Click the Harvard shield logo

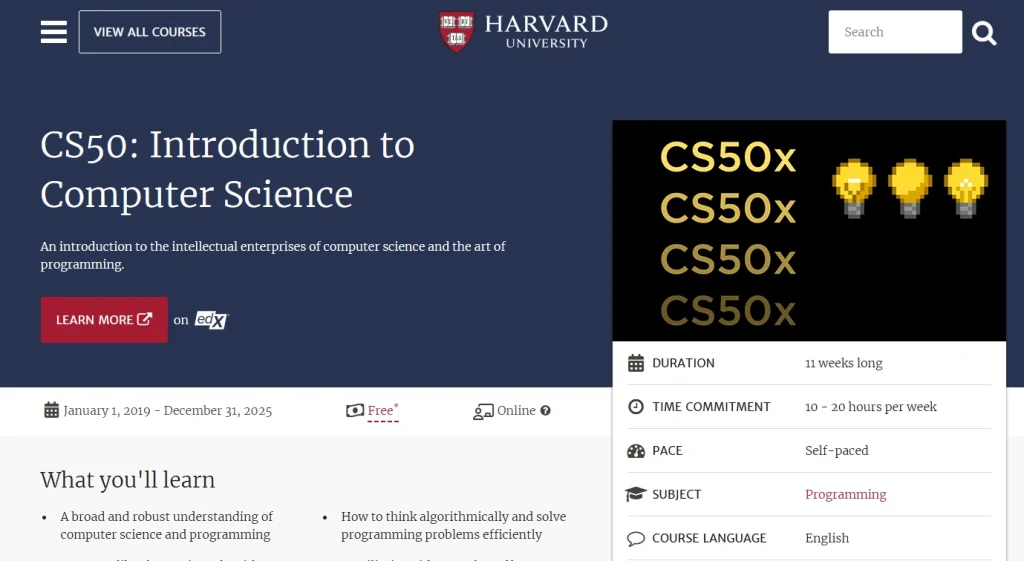457,32
